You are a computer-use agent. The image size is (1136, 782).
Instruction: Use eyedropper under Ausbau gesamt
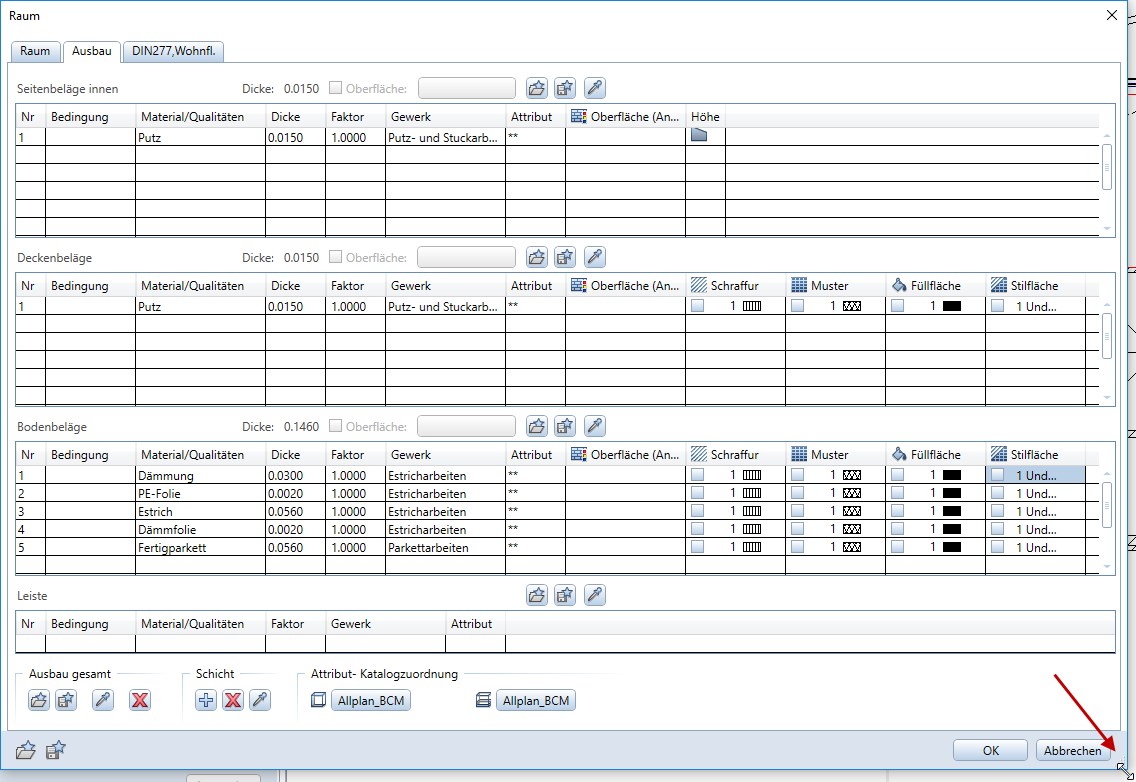[103, 700]
